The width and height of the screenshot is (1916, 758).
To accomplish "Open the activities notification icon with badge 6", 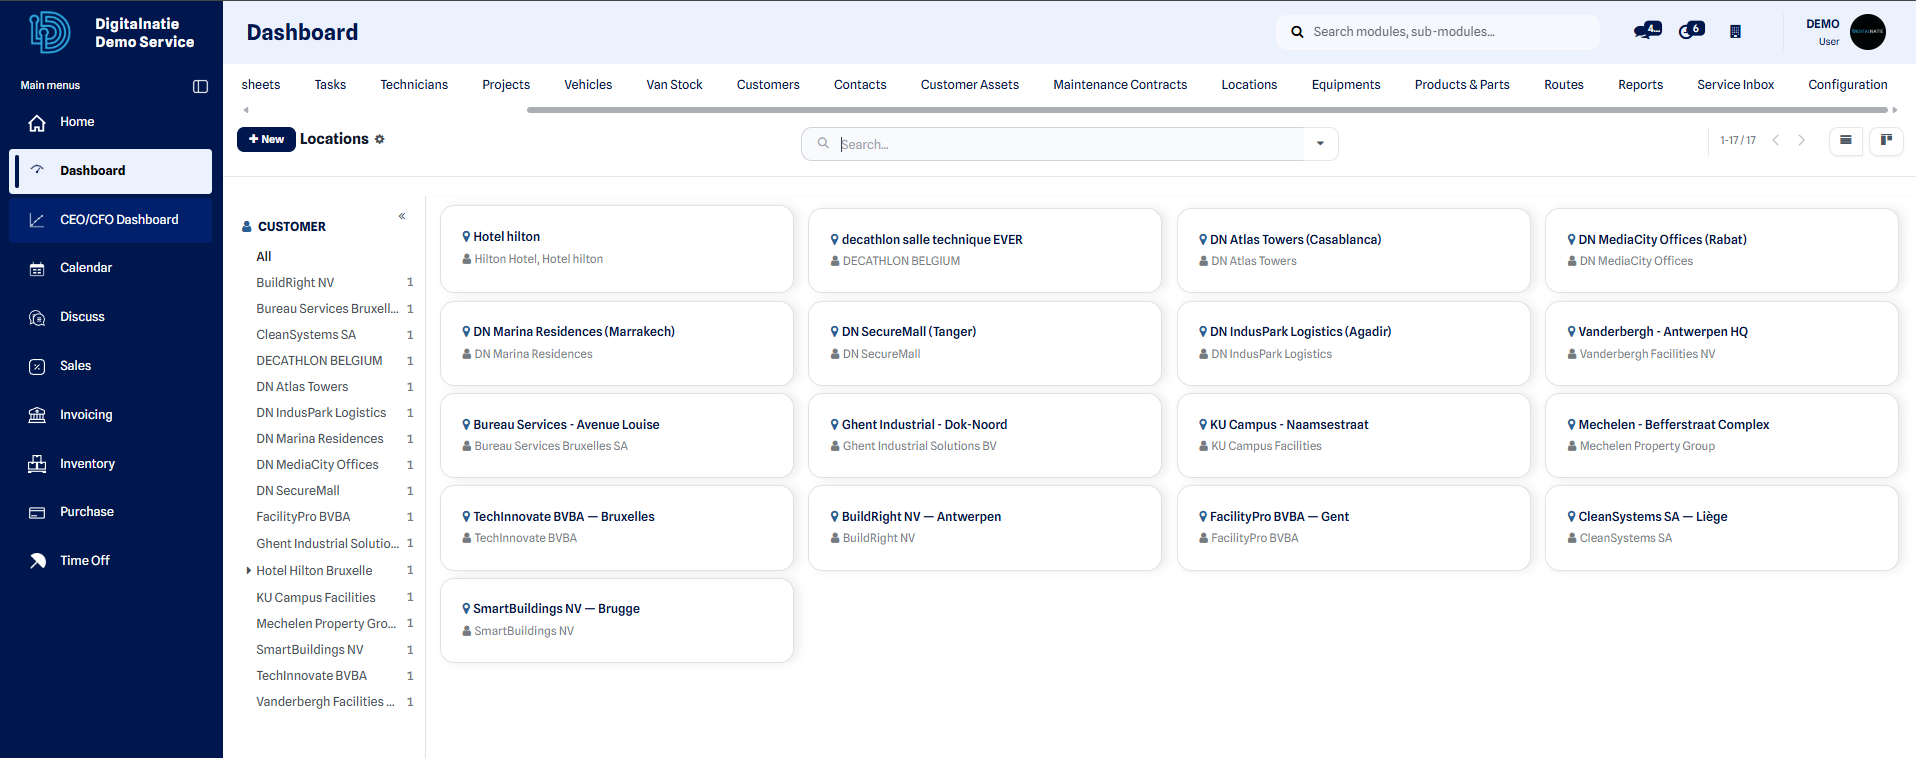I will [1691, 31].
